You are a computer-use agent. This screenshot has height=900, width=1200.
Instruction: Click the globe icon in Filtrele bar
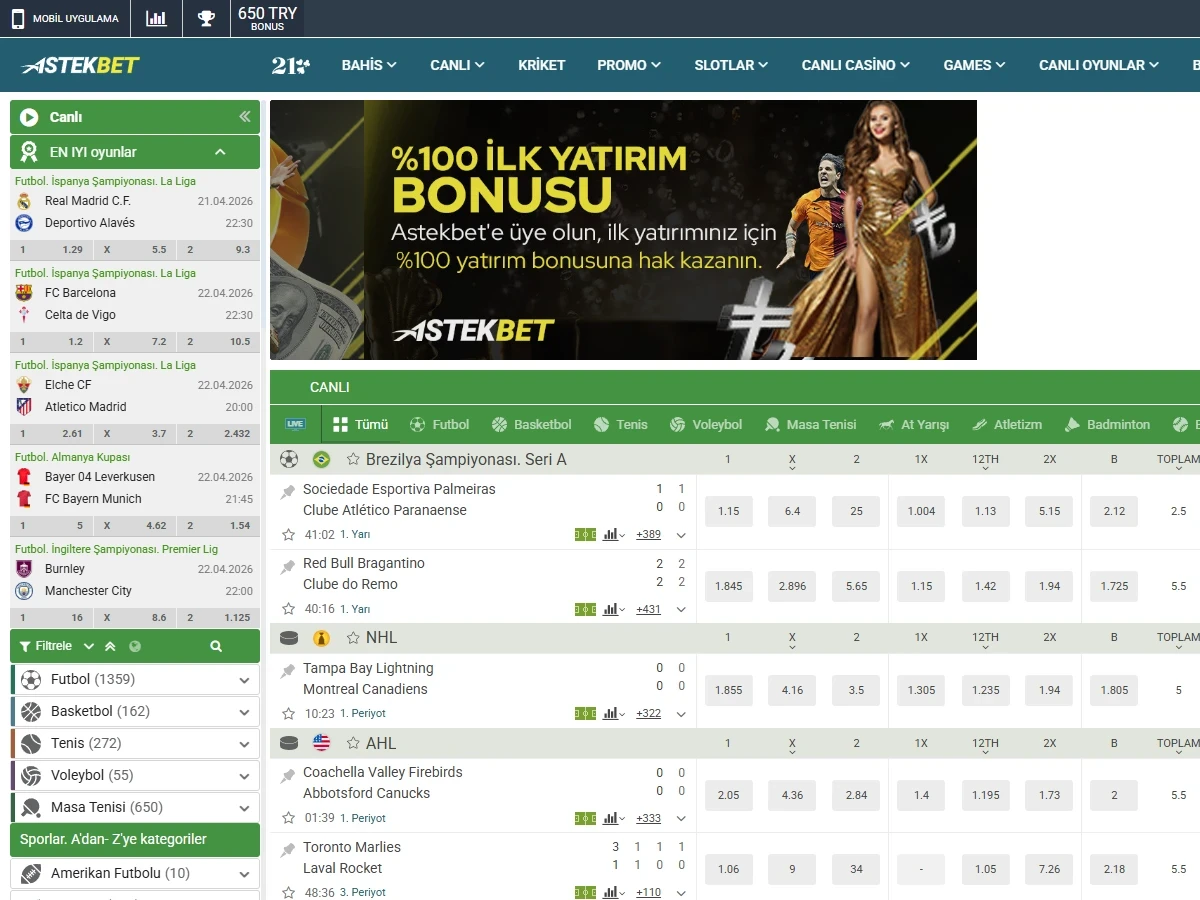pyautogui.click(x=135, y=646)
